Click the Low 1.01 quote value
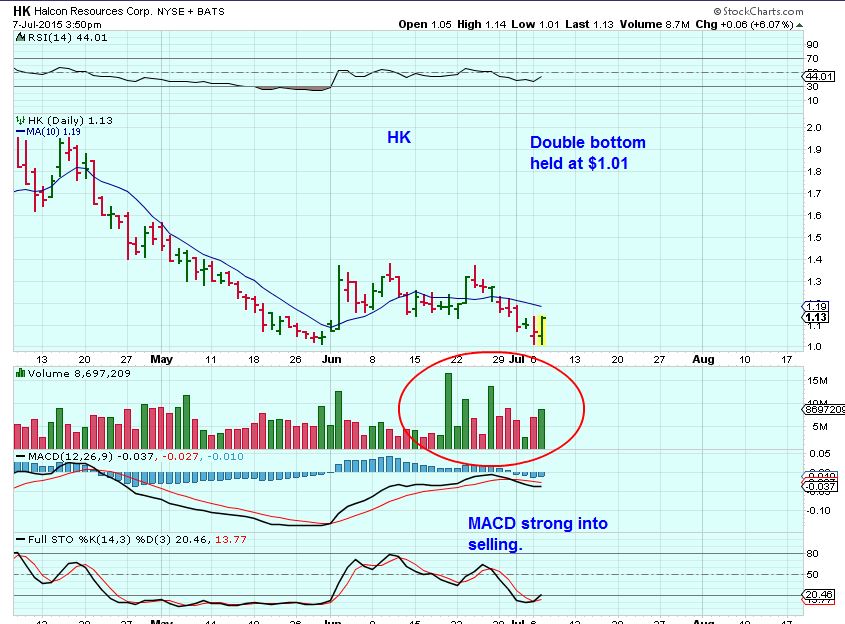Screen dimensions: 845x624 point(535,24)
